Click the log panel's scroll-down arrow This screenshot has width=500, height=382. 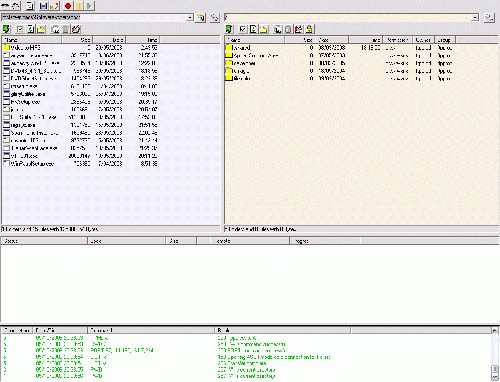[495, 376]
